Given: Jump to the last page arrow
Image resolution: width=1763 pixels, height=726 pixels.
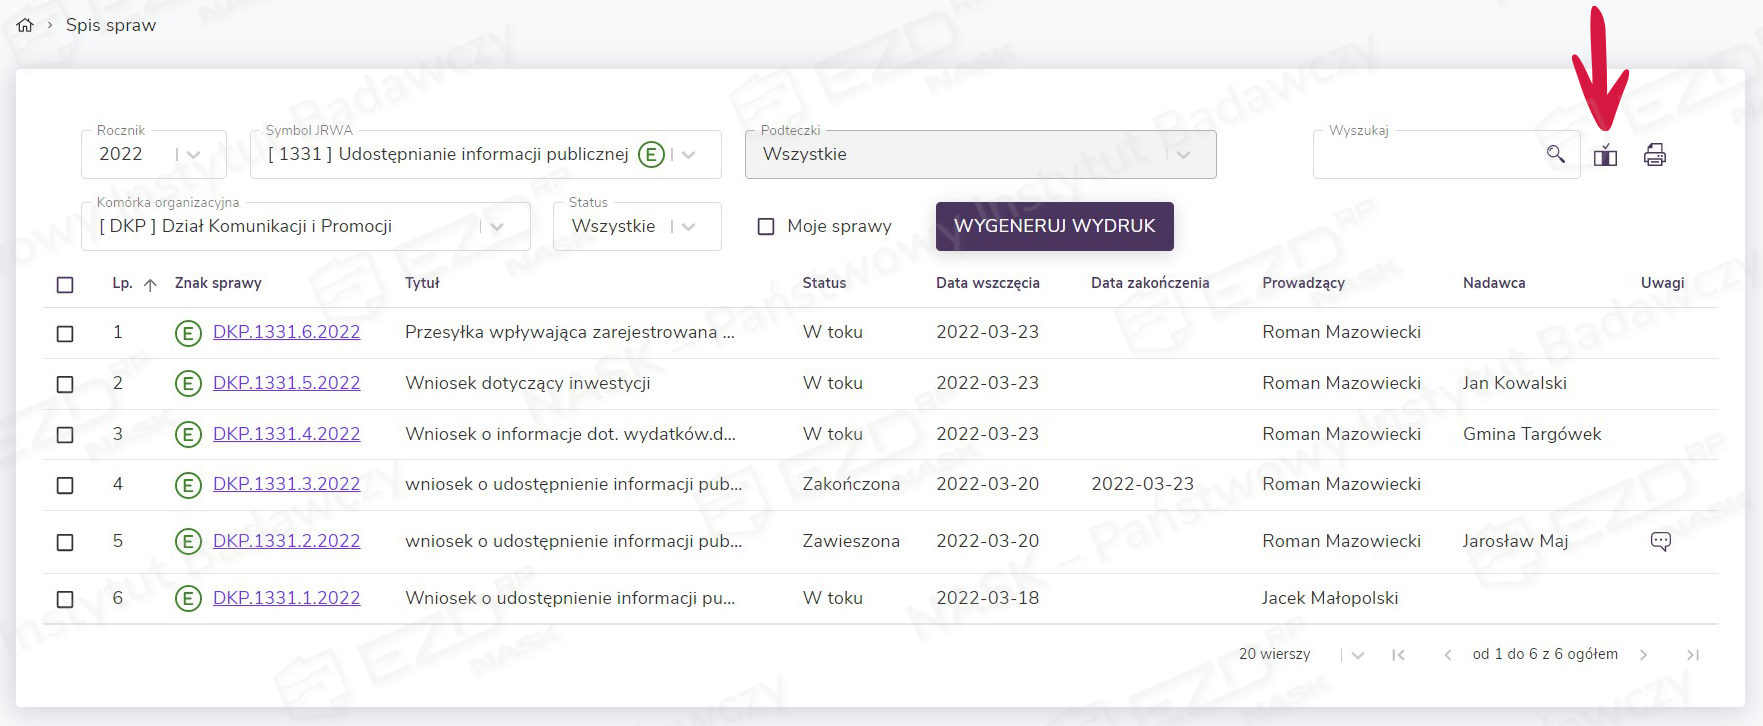Looking at the screenshot, I should [1692, 655].
